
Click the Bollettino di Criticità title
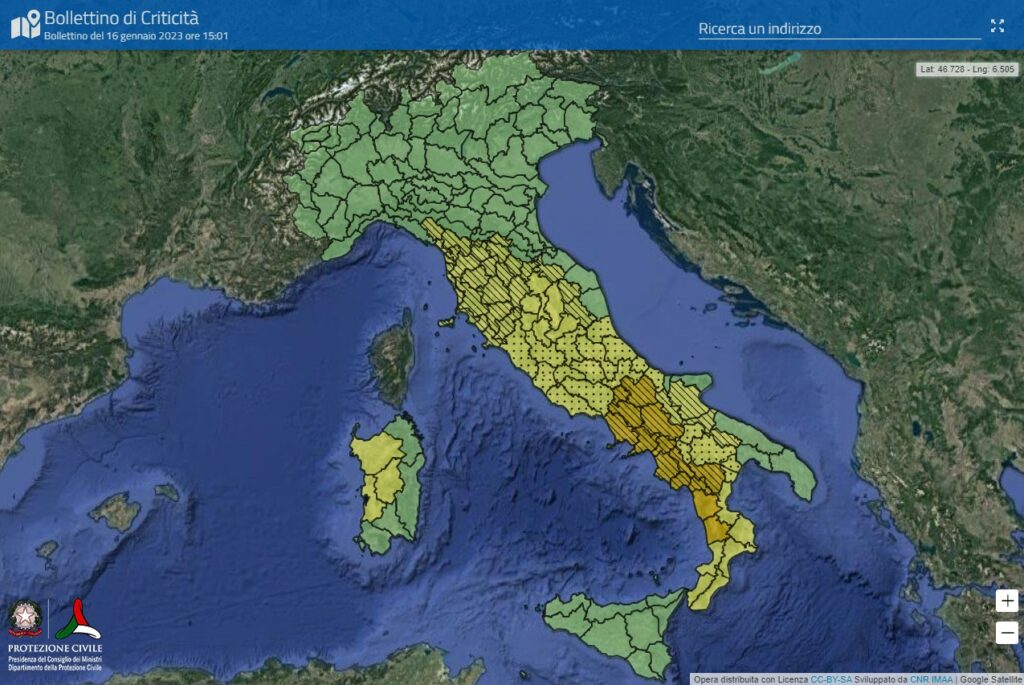coord(121,18)
